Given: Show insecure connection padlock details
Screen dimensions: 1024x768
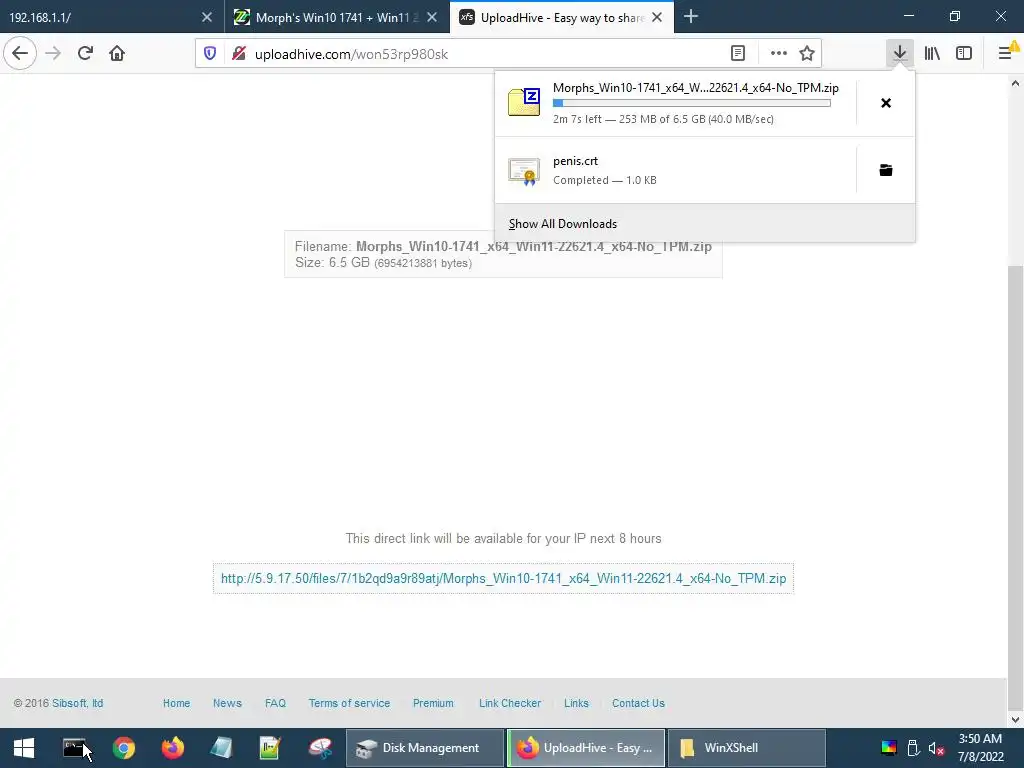Looking at the screenshot, I should (239, 54).
